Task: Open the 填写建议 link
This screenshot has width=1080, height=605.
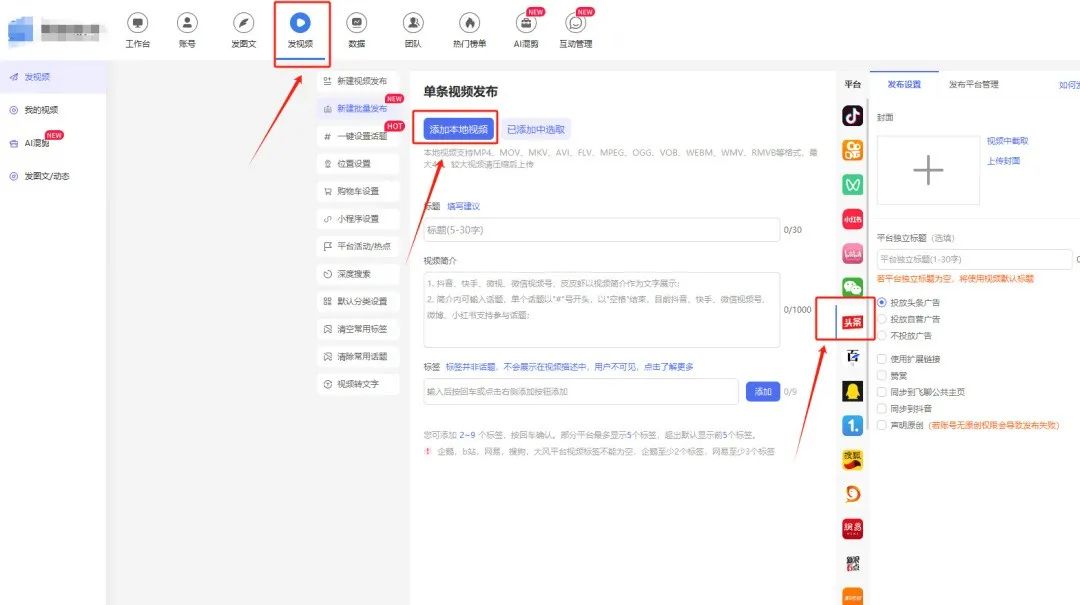Action: 464,206
